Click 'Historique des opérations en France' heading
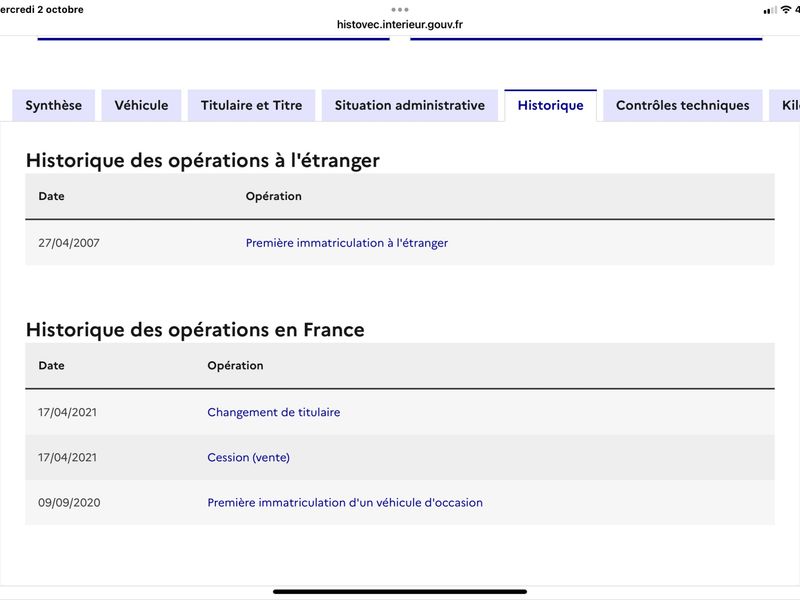The width and height of the screenshot is (800, 600). click(x=195, y=330)
